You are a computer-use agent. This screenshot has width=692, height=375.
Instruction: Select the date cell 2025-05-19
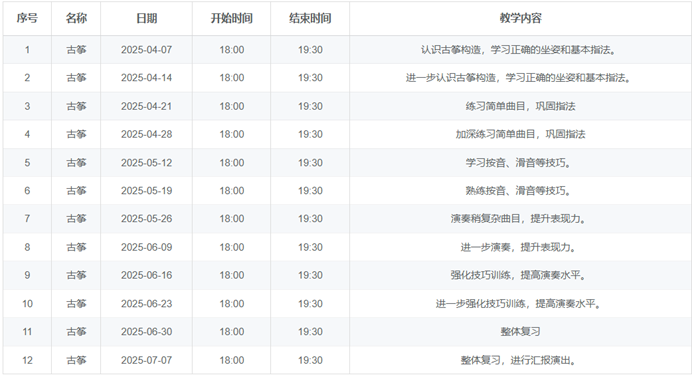147,191
